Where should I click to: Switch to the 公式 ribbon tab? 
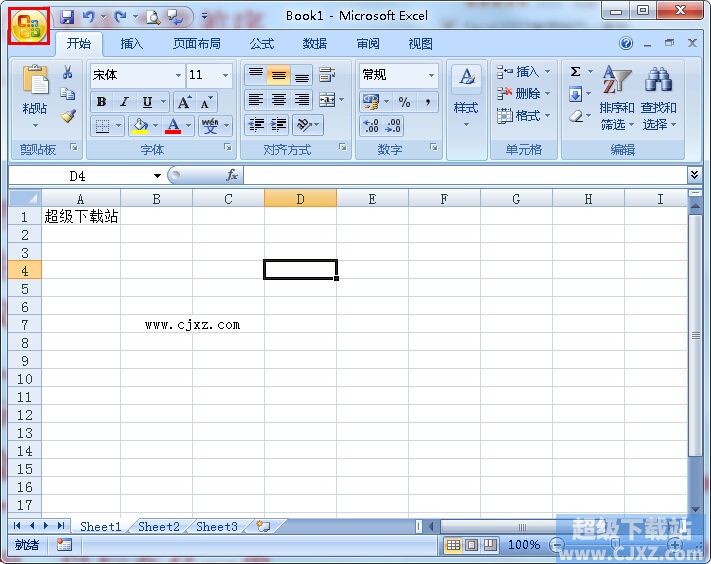(x=262, y=44)
